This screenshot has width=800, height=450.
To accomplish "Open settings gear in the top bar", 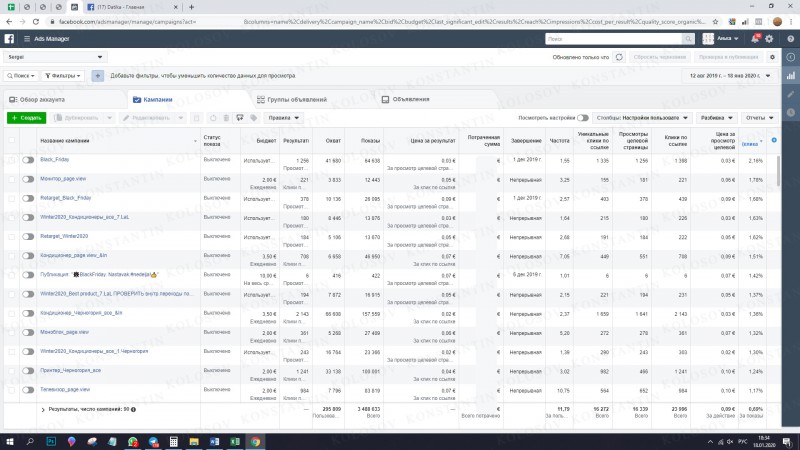I will pyautogui.click(x=769, y=39).
